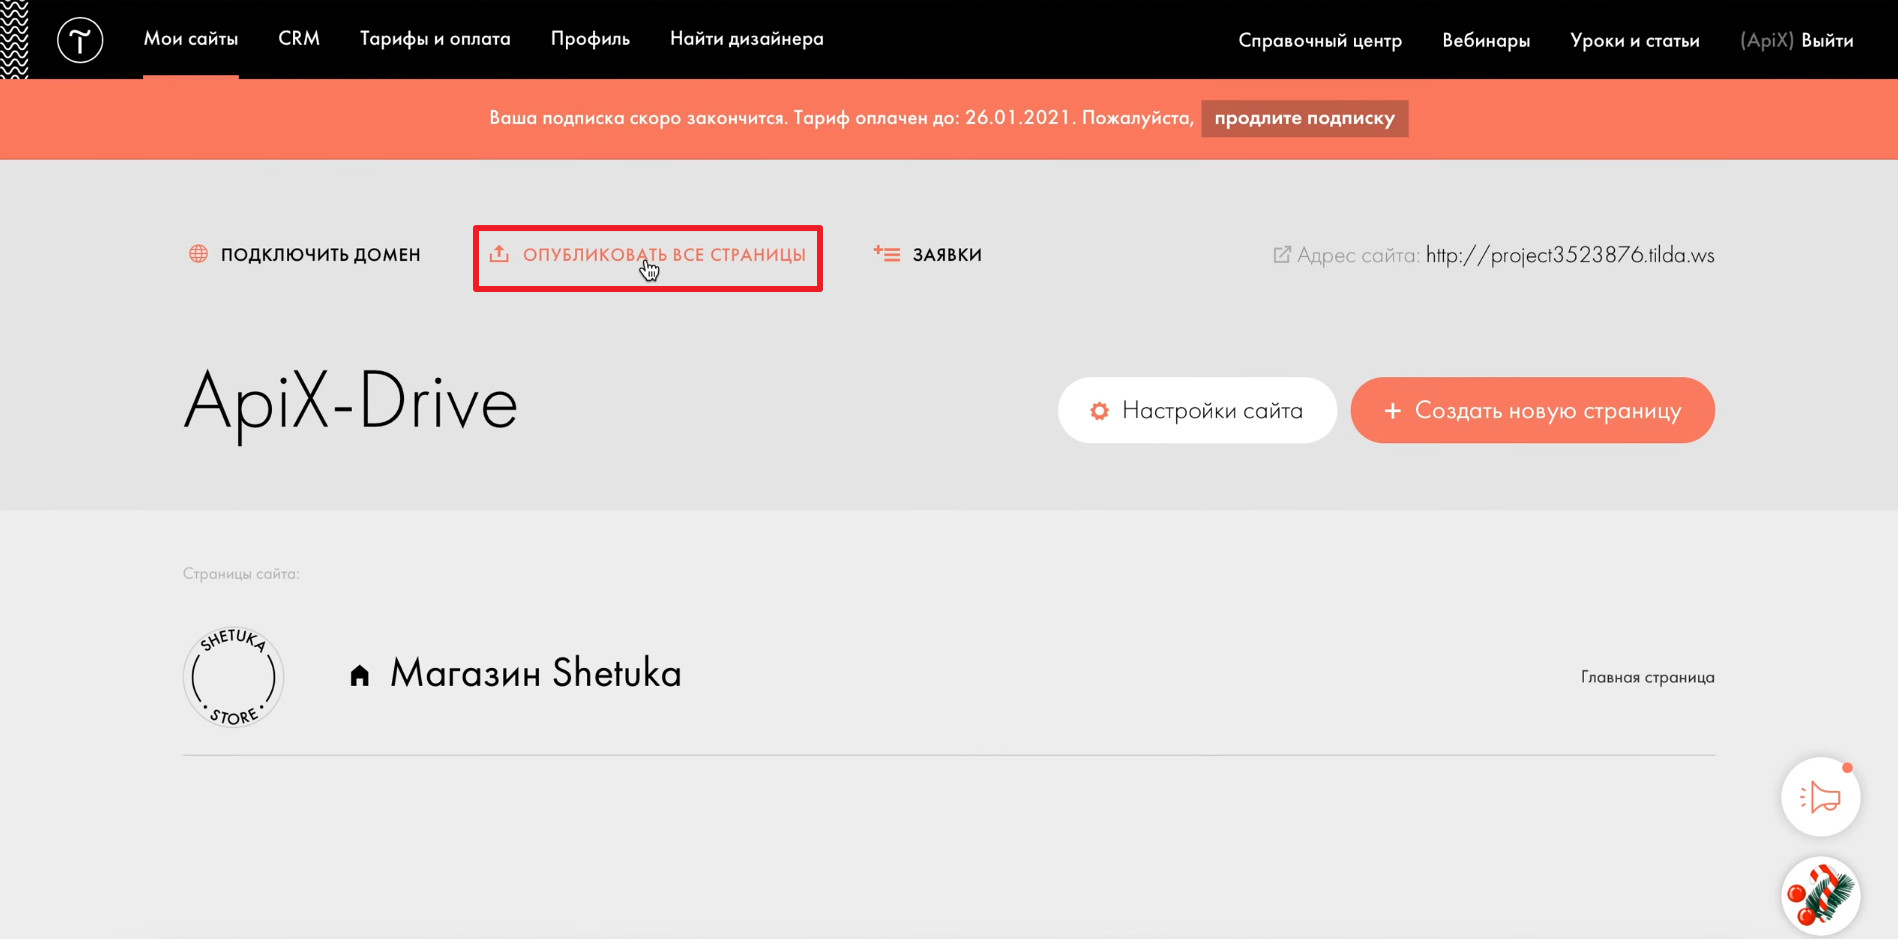Click the gear icon in Настройки сайта

coord(1099,411)
